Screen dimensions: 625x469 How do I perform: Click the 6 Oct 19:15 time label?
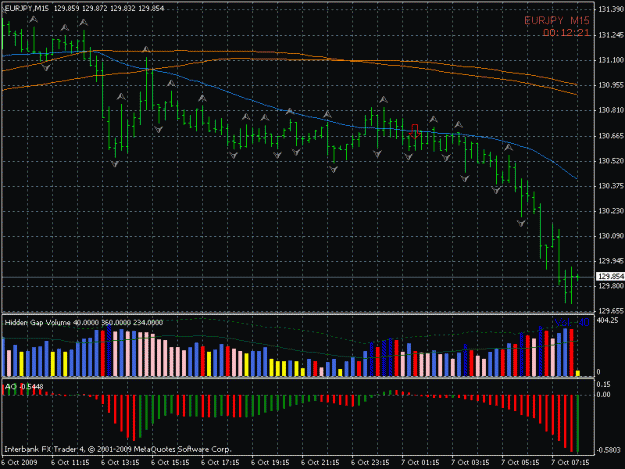pyautogui.click(x=270, y=463)
